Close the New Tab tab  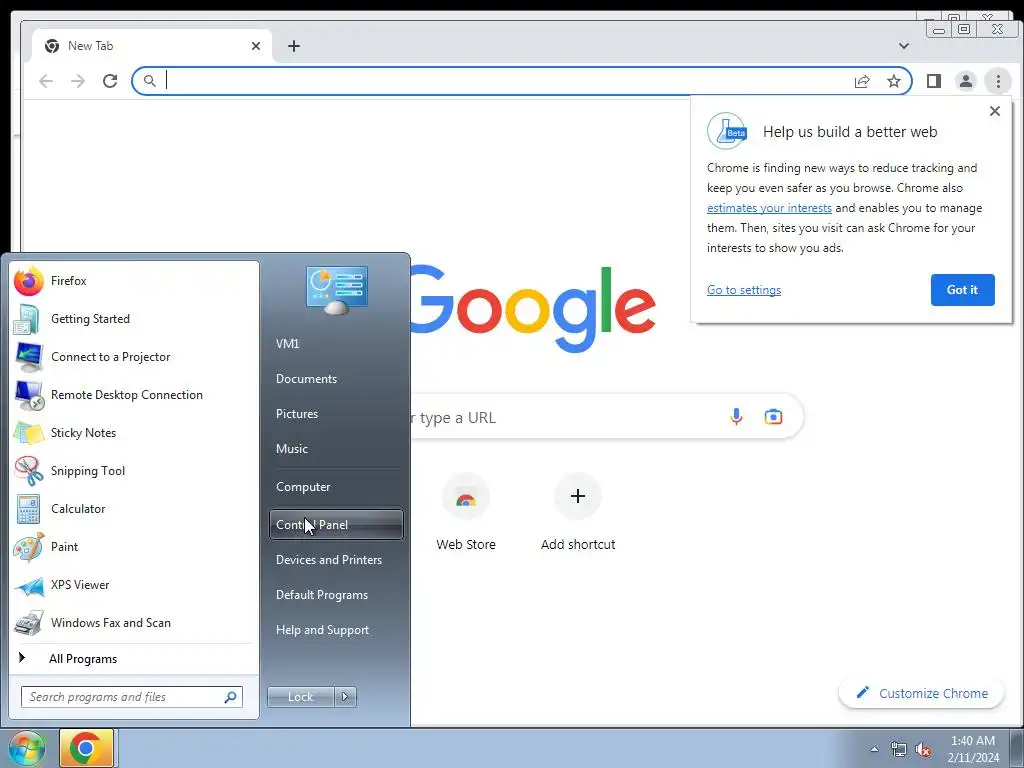click(256, 46)
